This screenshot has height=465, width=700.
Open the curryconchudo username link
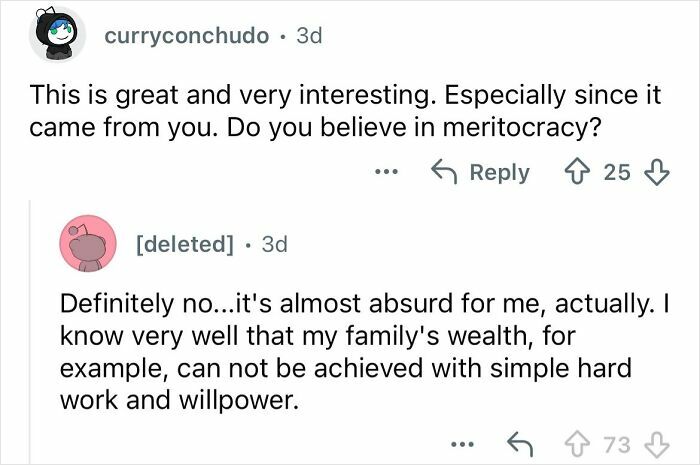[x=186, y=36]
